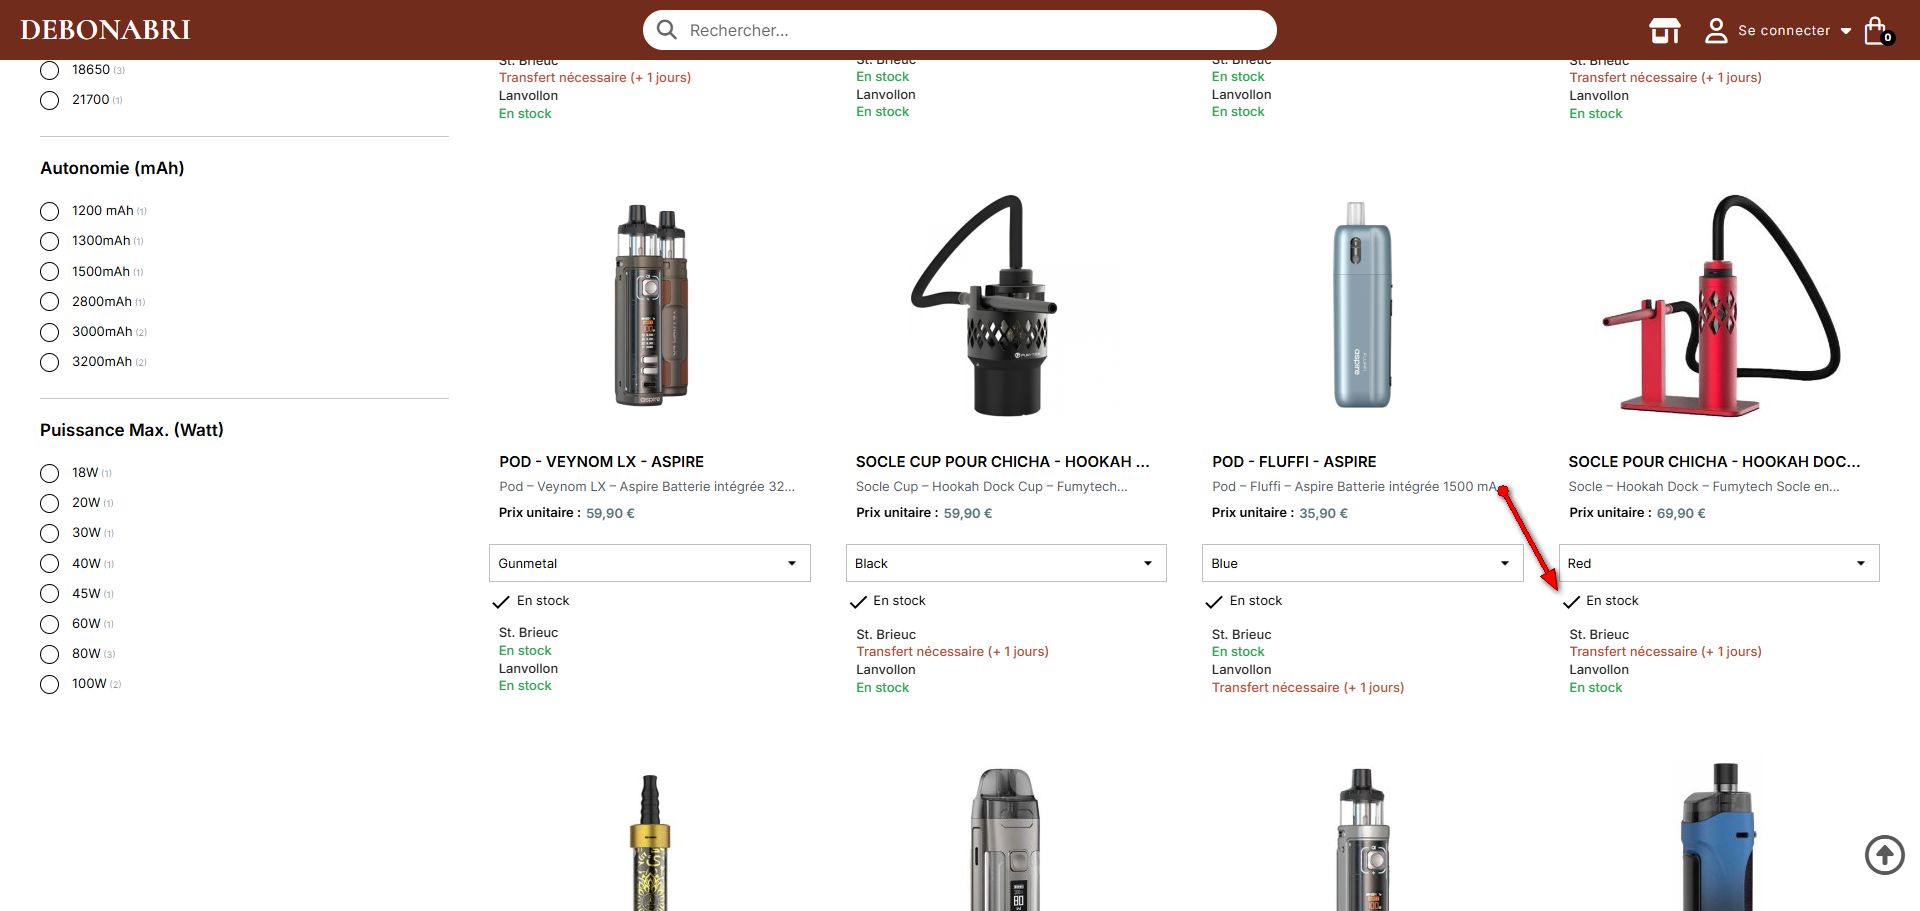The width and height of the screenshot is (1920, 911).
Task: Select the 18650 battery filter
Action: (50, 70)
